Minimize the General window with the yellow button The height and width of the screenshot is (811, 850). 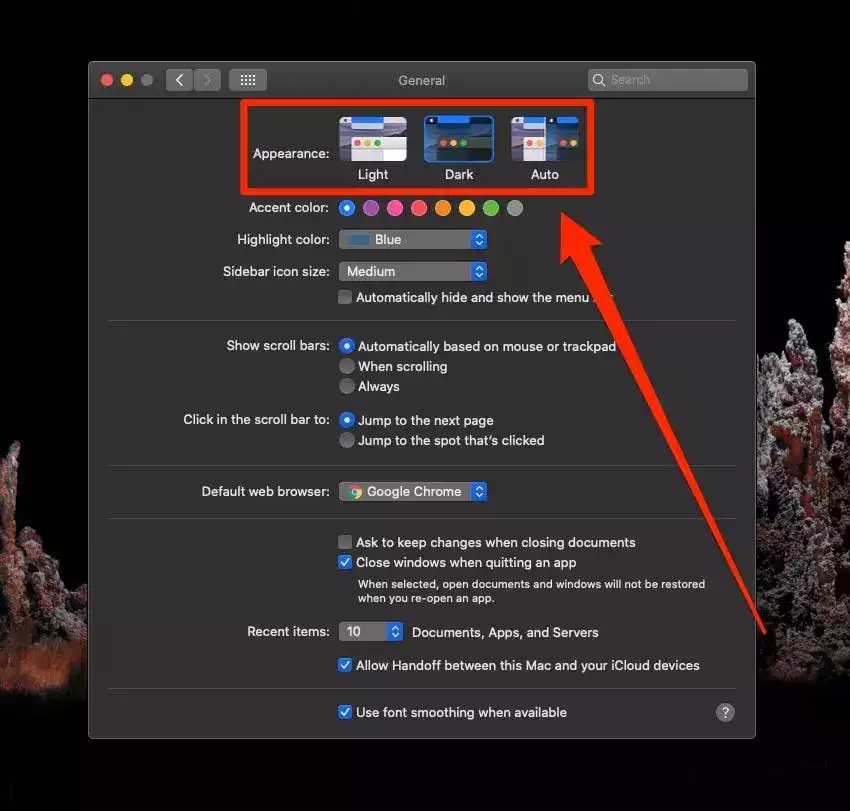click(x=127, y=80)
